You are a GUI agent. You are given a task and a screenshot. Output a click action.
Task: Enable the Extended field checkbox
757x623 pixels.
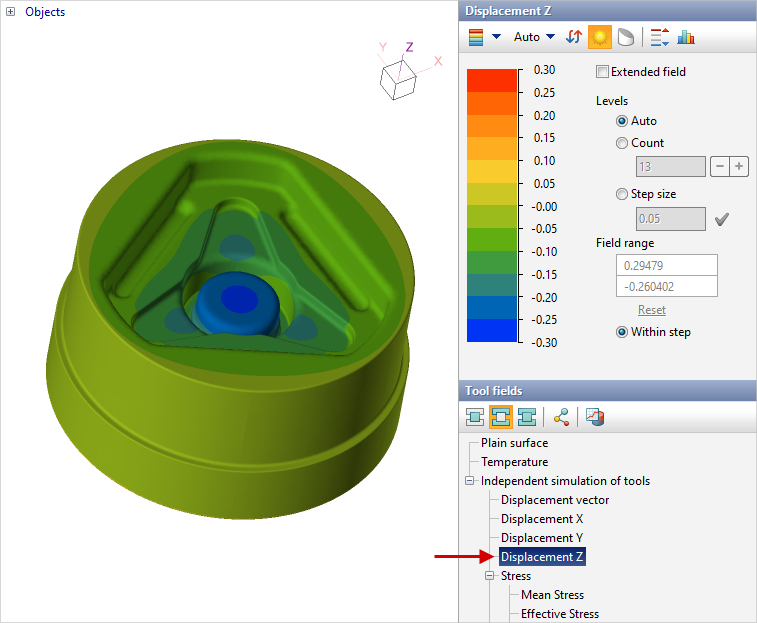pos(602,72)
